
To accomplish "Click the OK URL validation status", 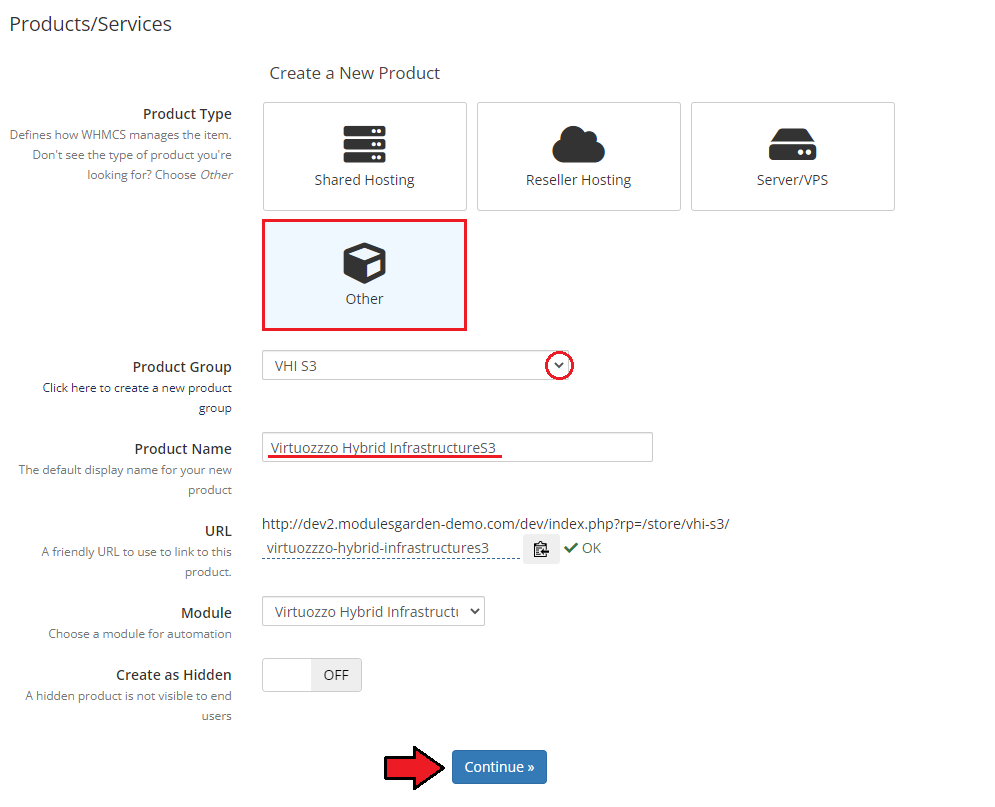I will coord(583,548).
